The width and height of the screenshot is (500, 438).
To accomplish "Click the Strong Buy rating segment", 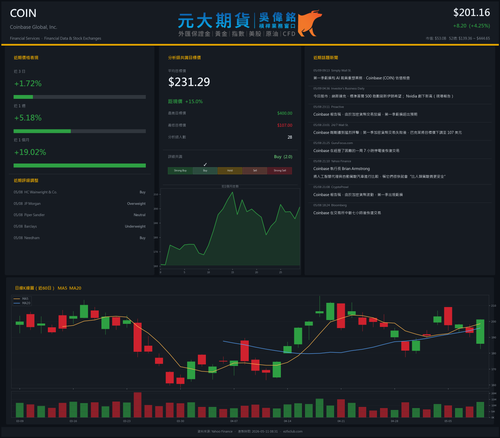I will (180, 171).
